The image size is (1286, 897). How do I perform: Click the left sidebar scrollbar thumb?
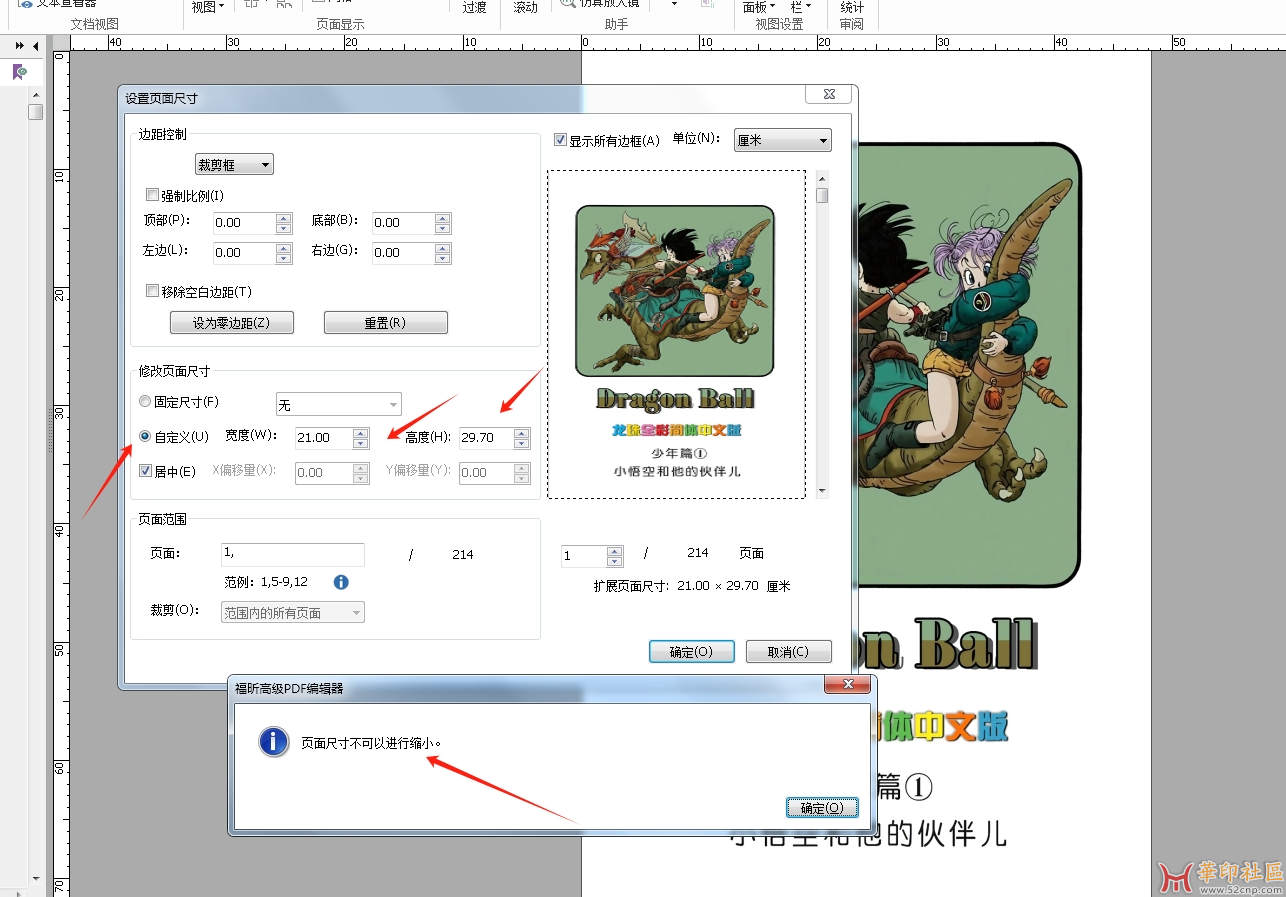click(x=36, y=112)
